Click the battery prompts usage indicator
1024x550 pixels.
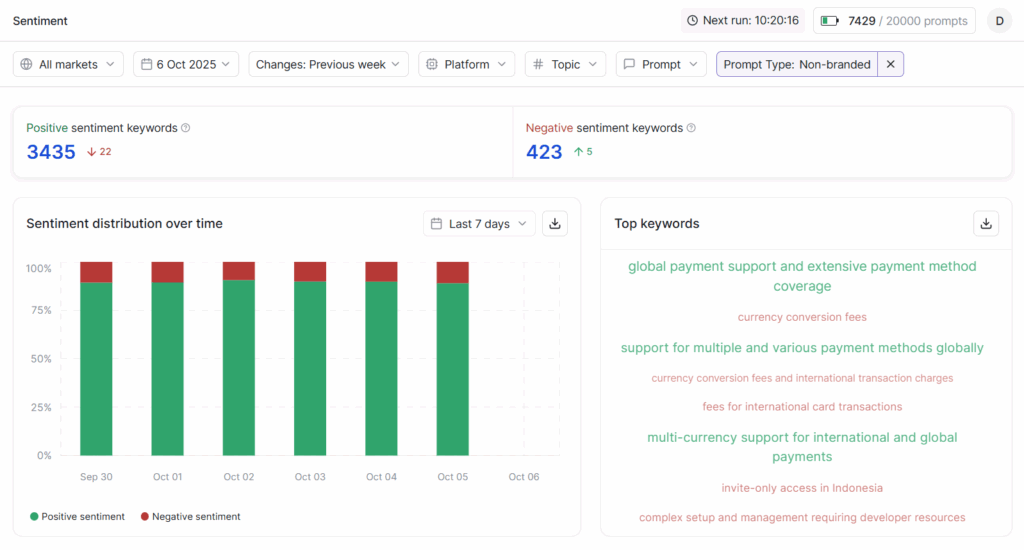pos(894,21)
